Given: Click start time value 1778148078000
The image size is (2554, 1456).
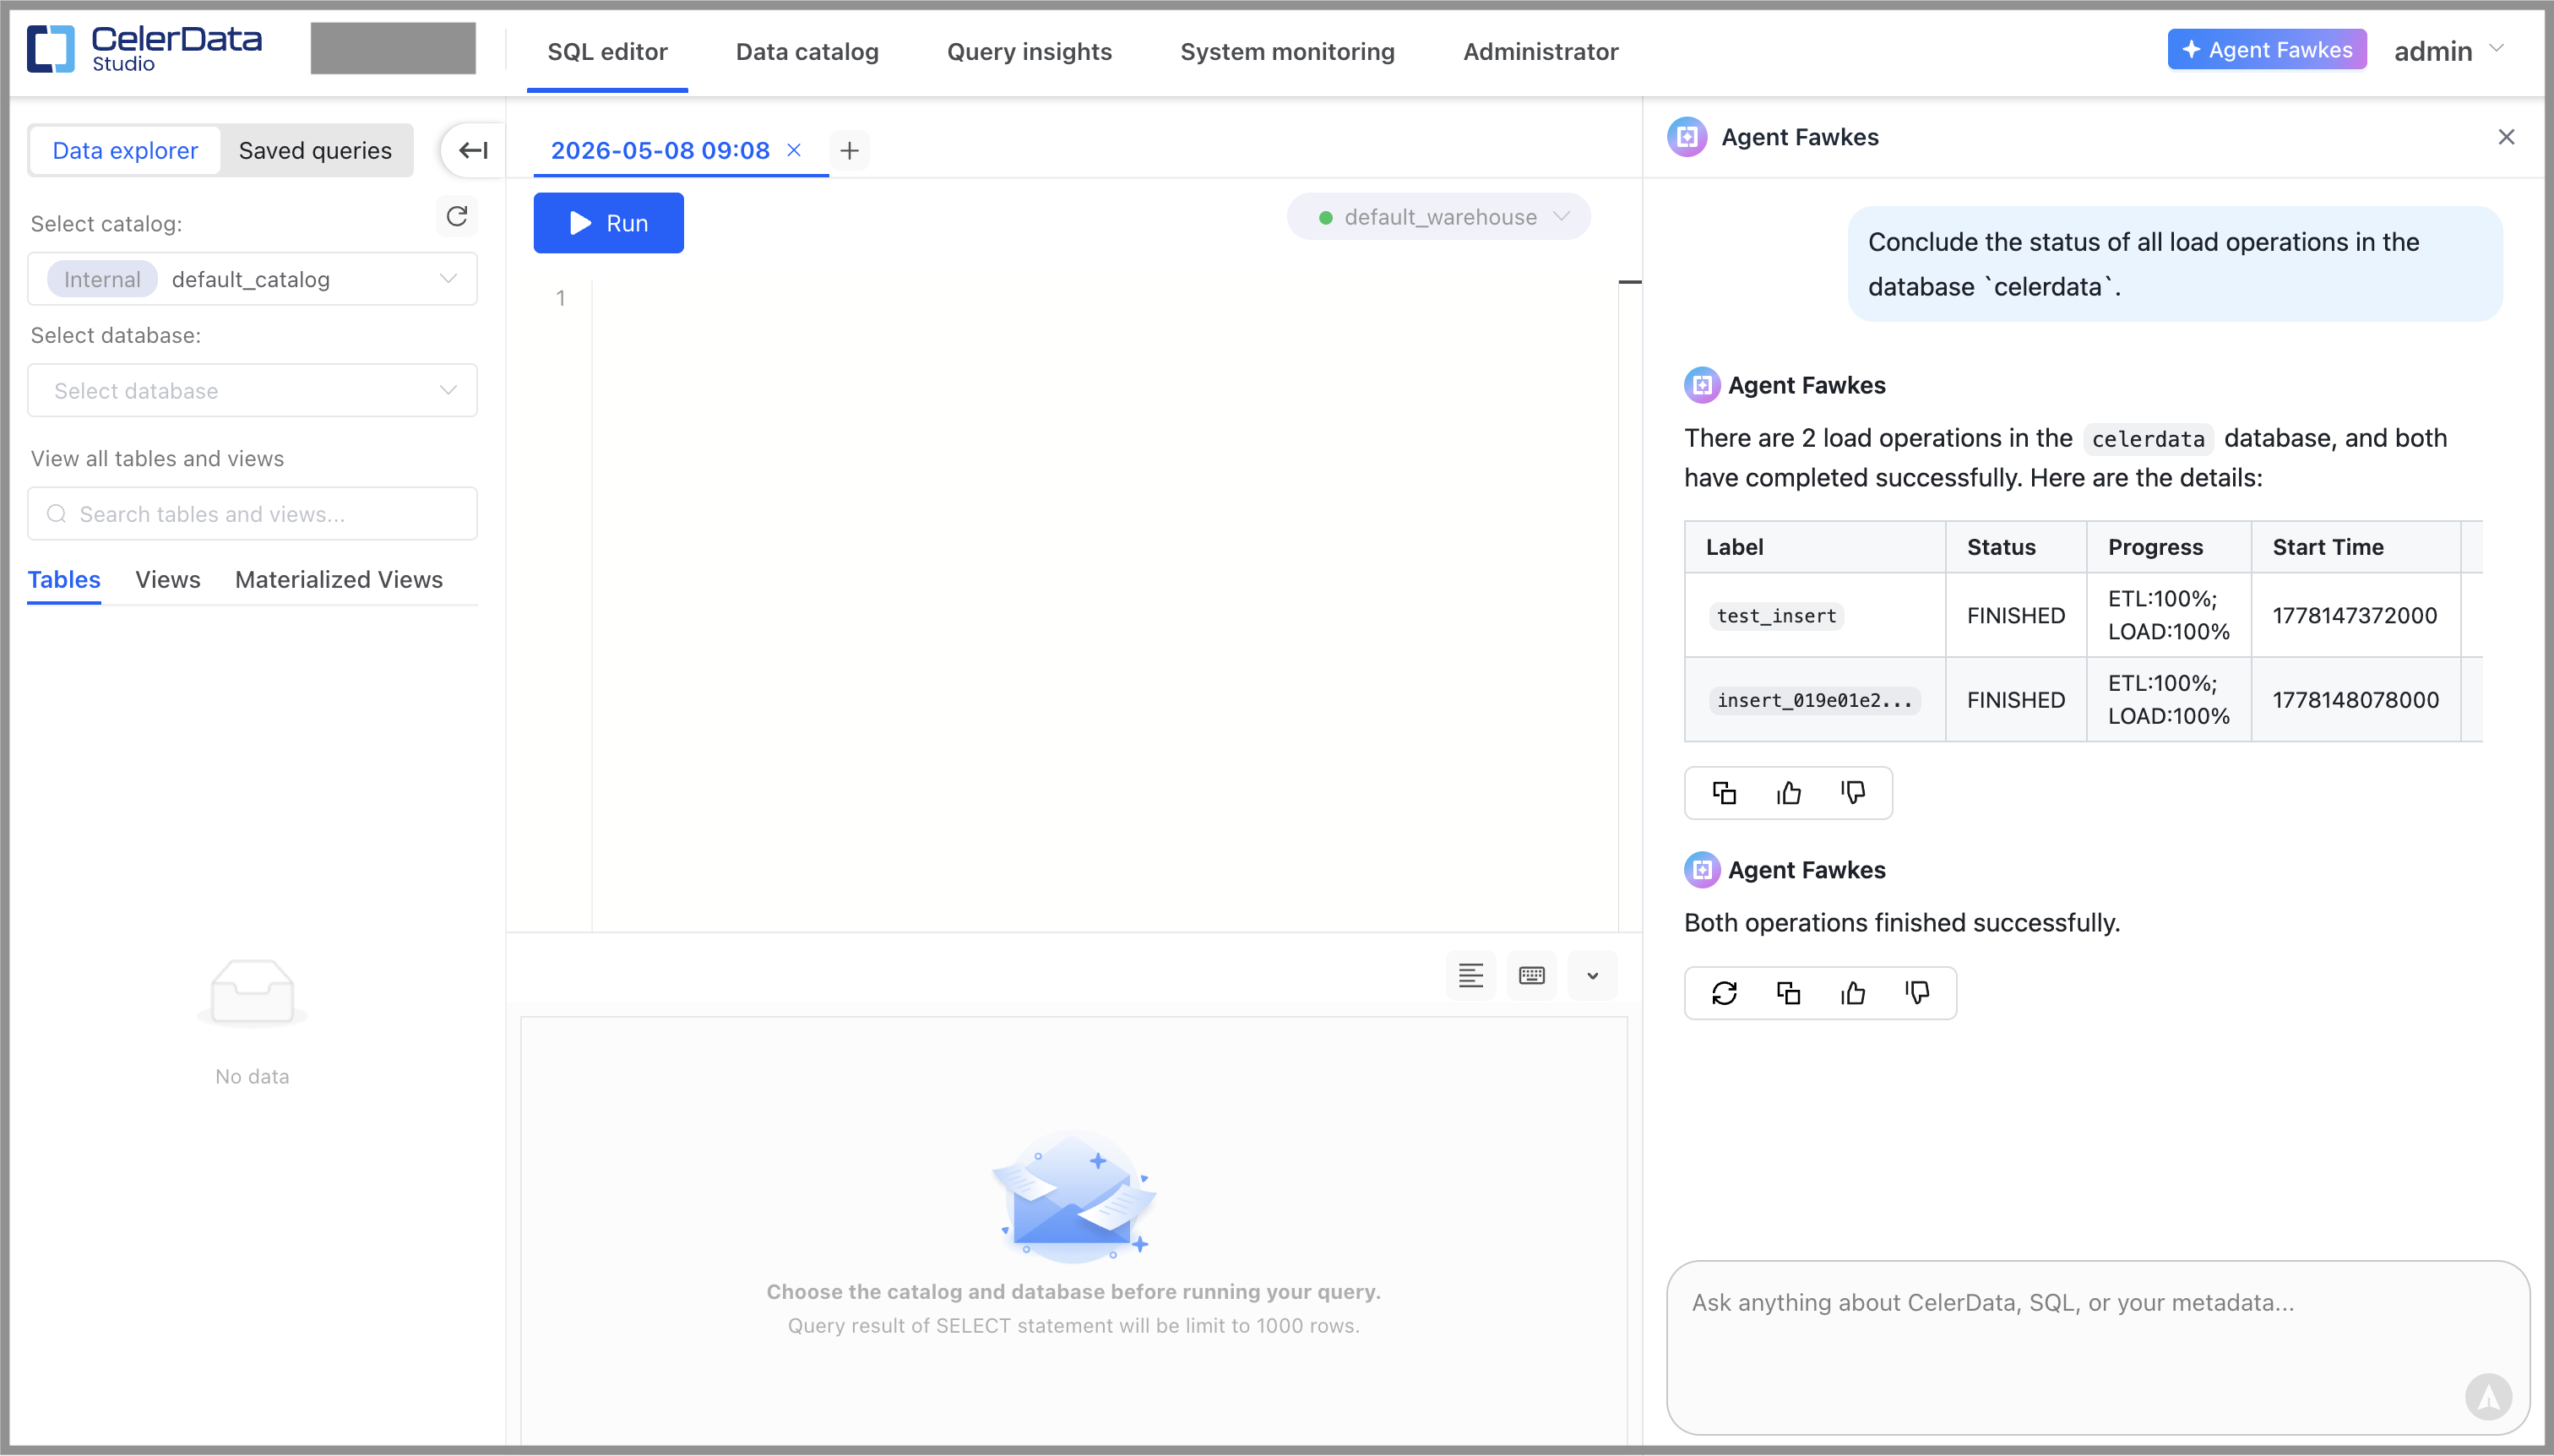Looking at the screenshot, I should point(2355,700).
